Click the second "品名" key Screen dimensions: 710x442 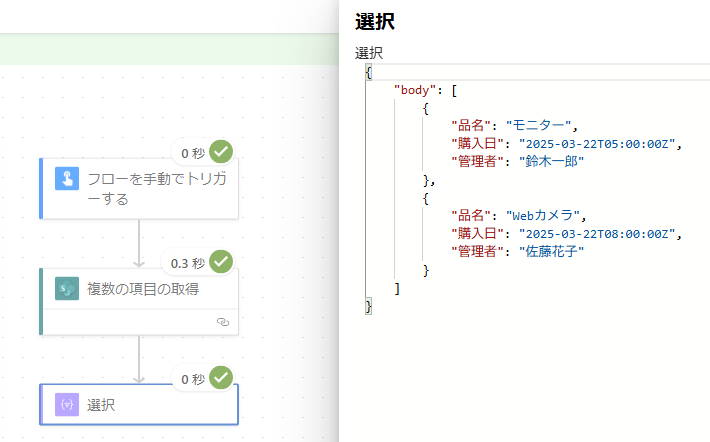[x=471, y=215]
